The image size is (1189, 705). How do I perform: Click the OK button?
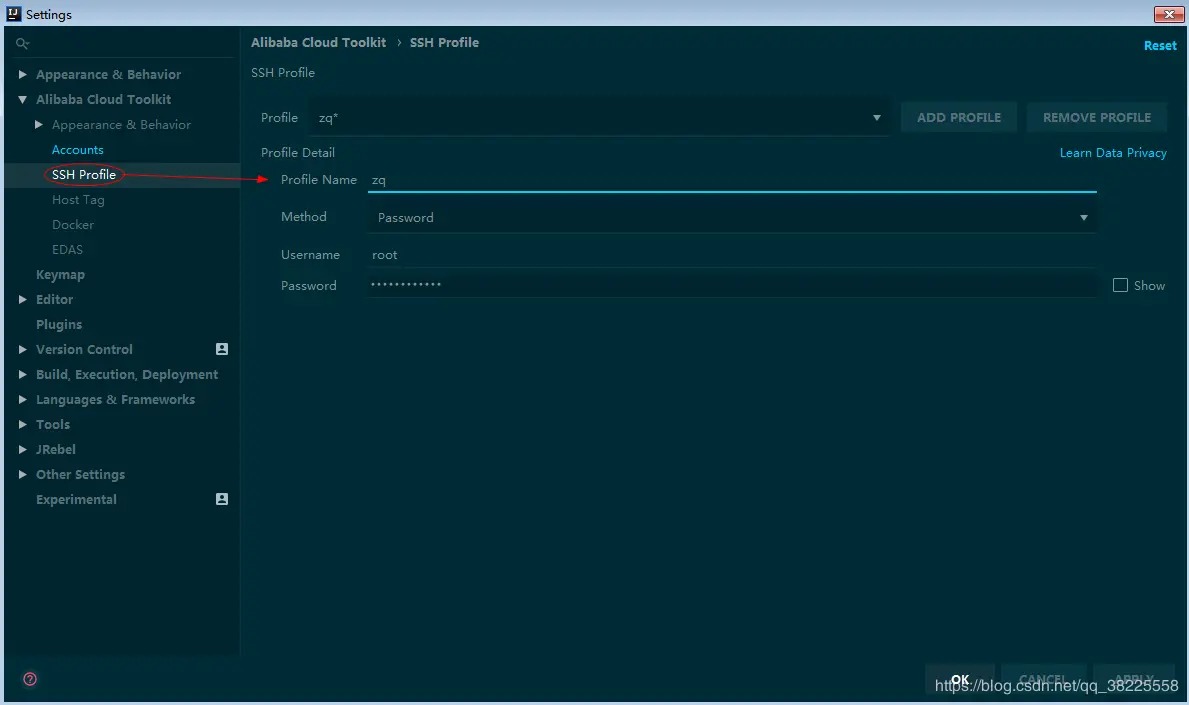(x=960, y=680)
